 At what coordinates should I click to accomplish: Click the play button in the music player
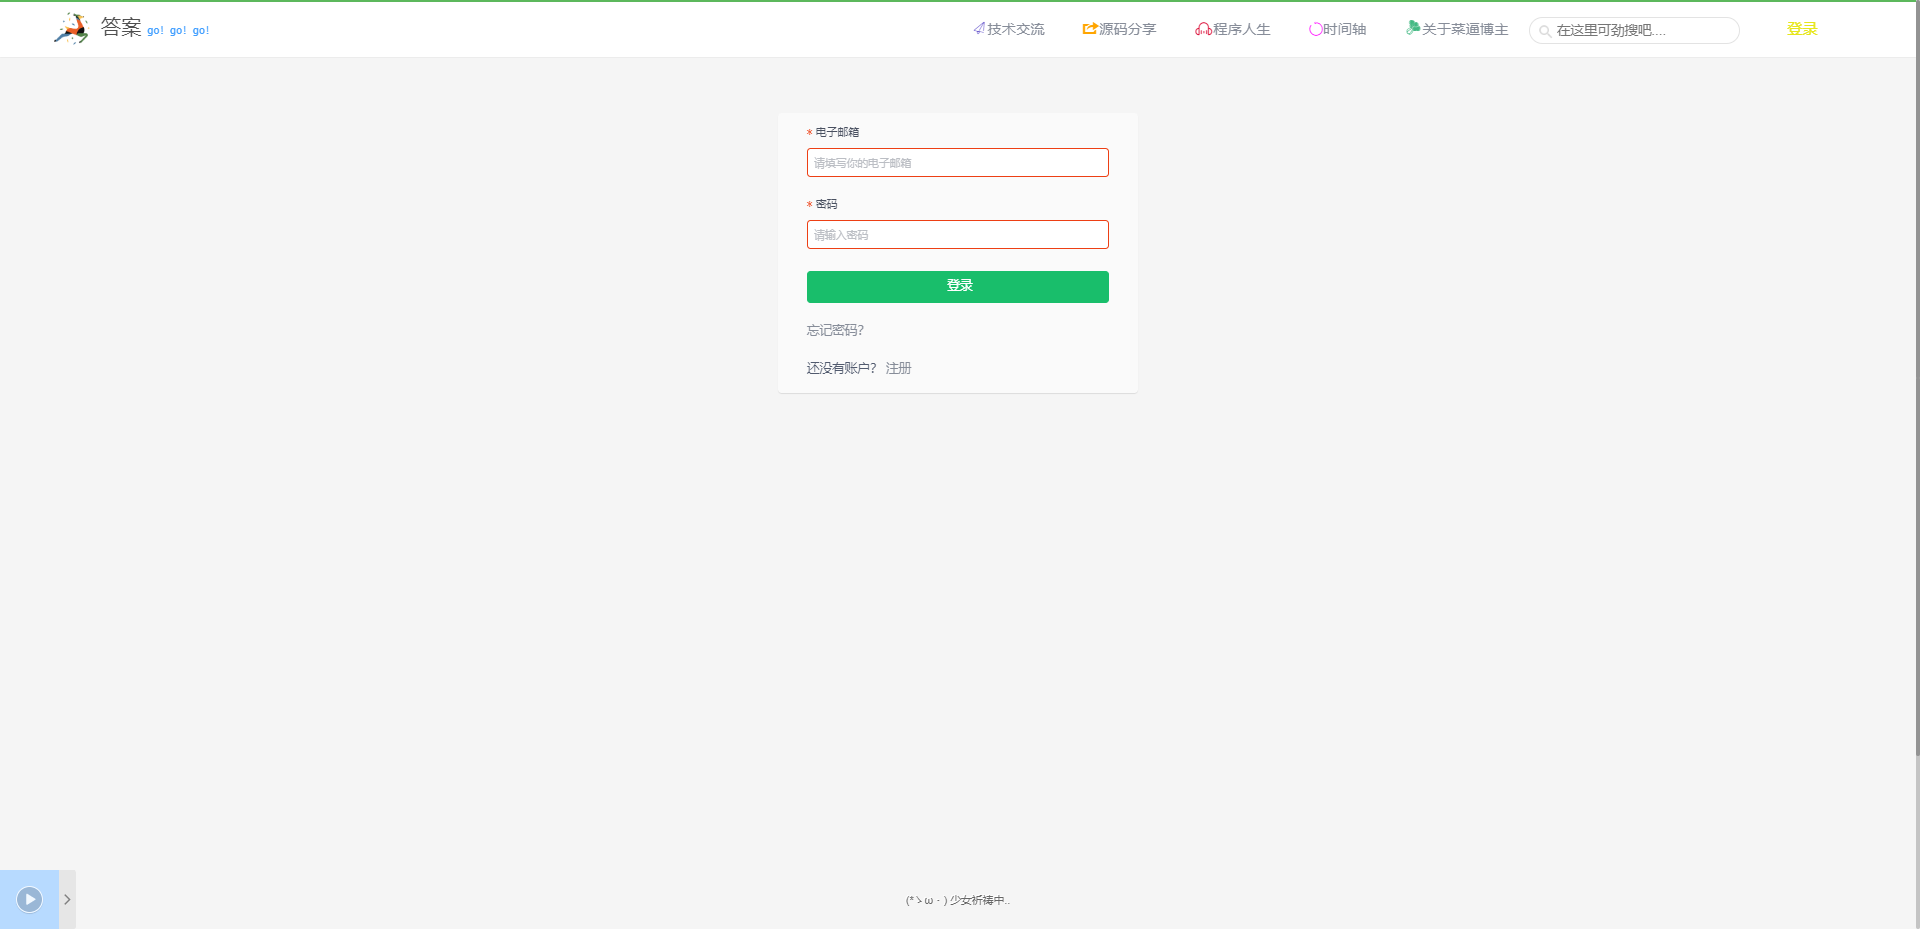tap(30, 899)
